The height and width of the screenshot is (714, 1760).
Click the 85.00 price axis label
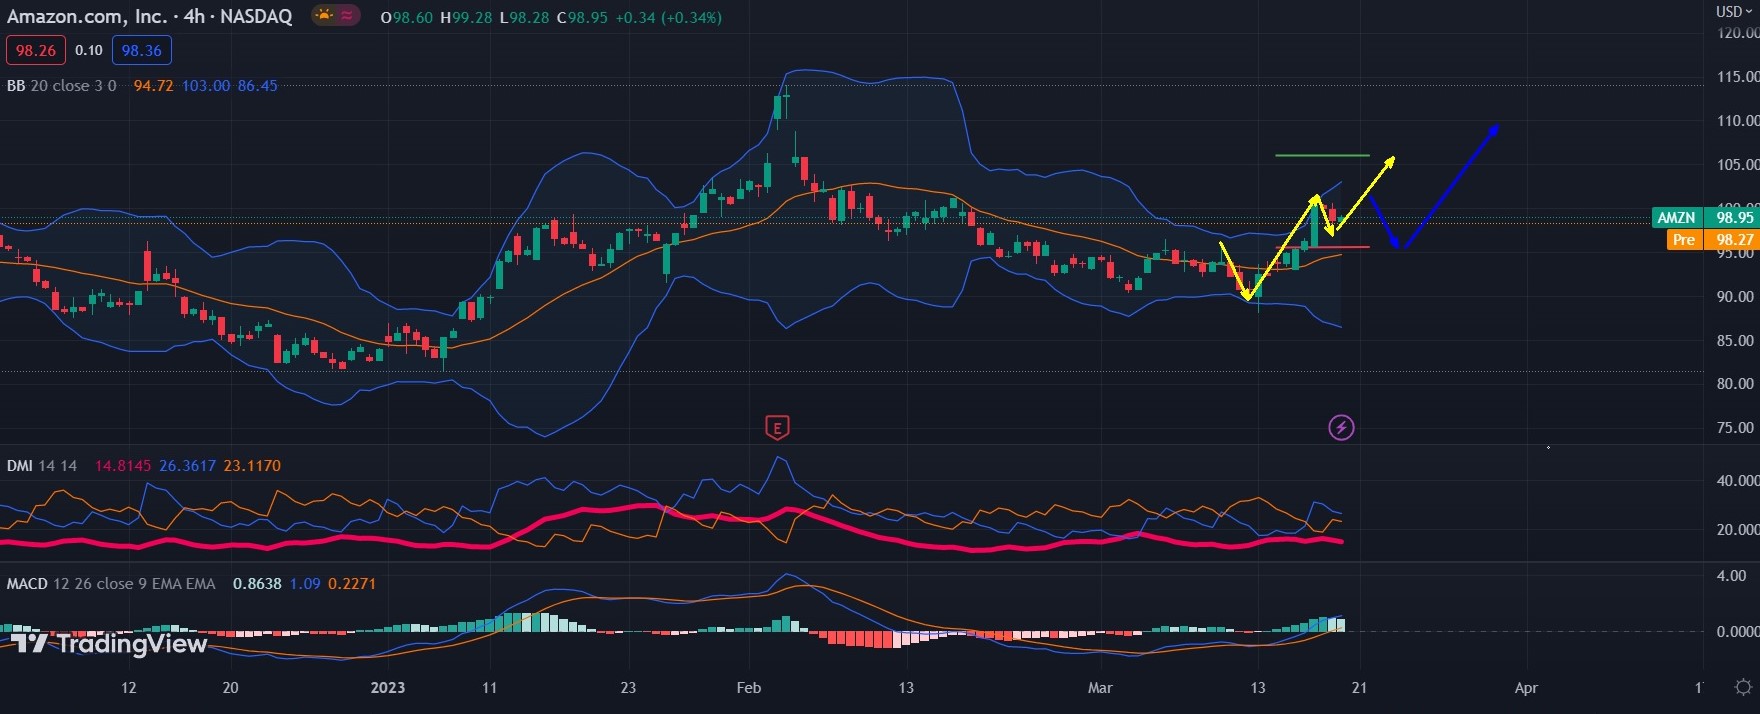tap(1736, 341)
